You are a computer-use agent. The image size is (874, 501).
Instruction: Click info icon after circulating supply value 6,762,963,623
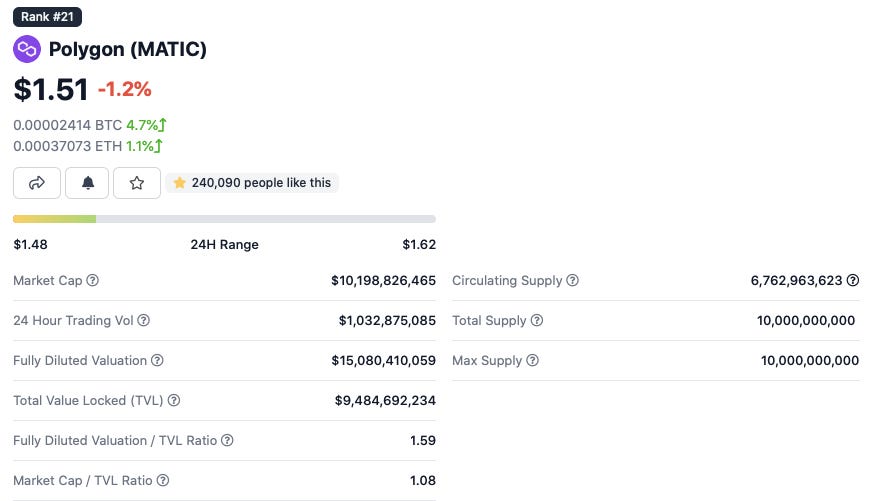click(x=853, y=281)
